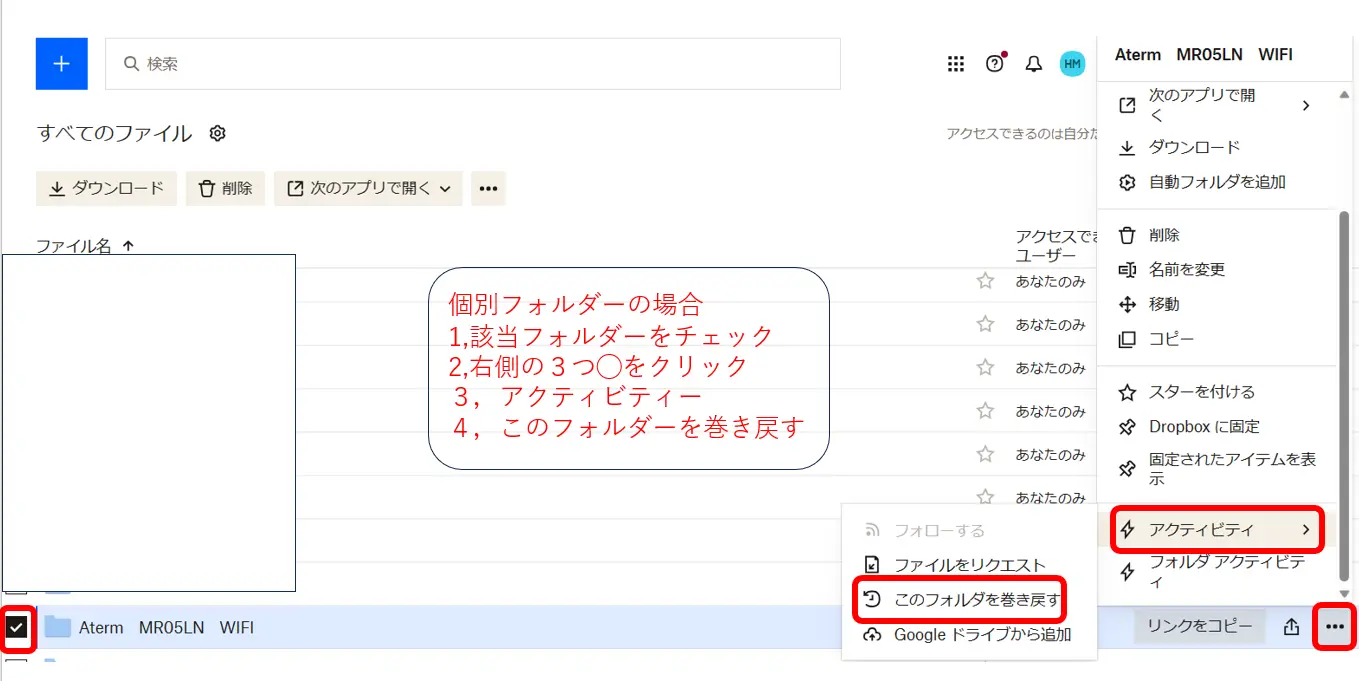1359x681 pixels.
Task: Select スターを付ける in the context menu
Action: [x=1201, y=392]
